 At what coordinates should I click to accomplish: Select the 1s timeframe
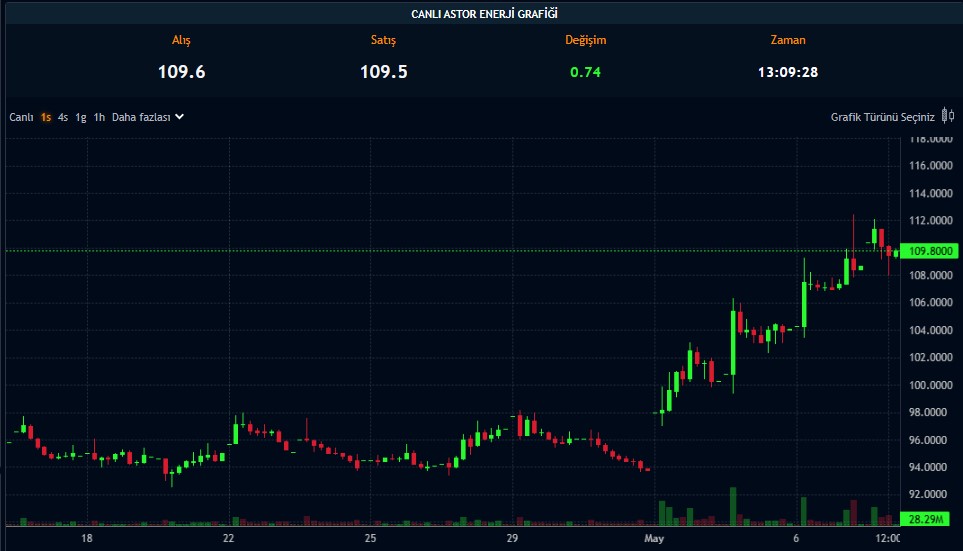[46, 117]
